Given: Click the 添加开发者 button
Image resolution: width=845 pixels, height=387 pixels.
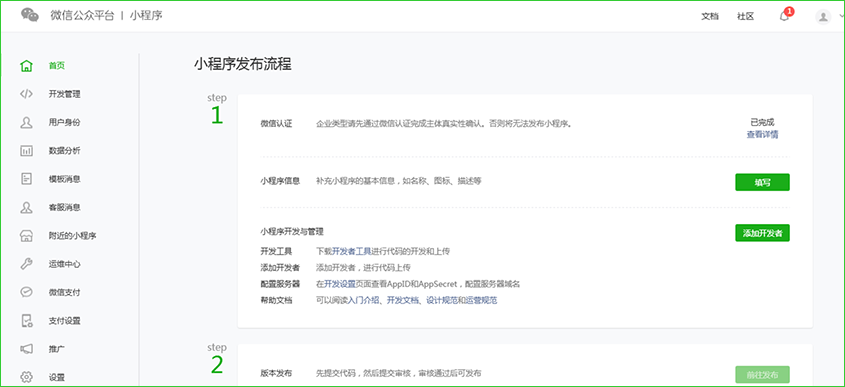Looking at the screenshot, I should 762,233.
